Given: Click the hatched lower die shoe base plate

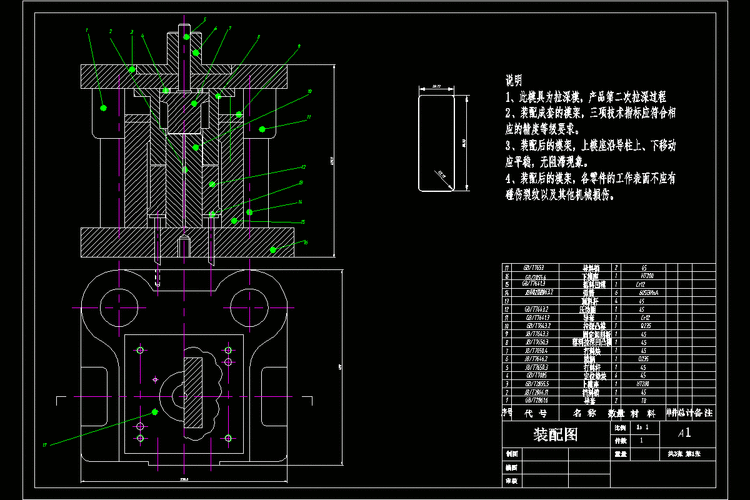Looking at the screenshot, I should coord(110,239).
